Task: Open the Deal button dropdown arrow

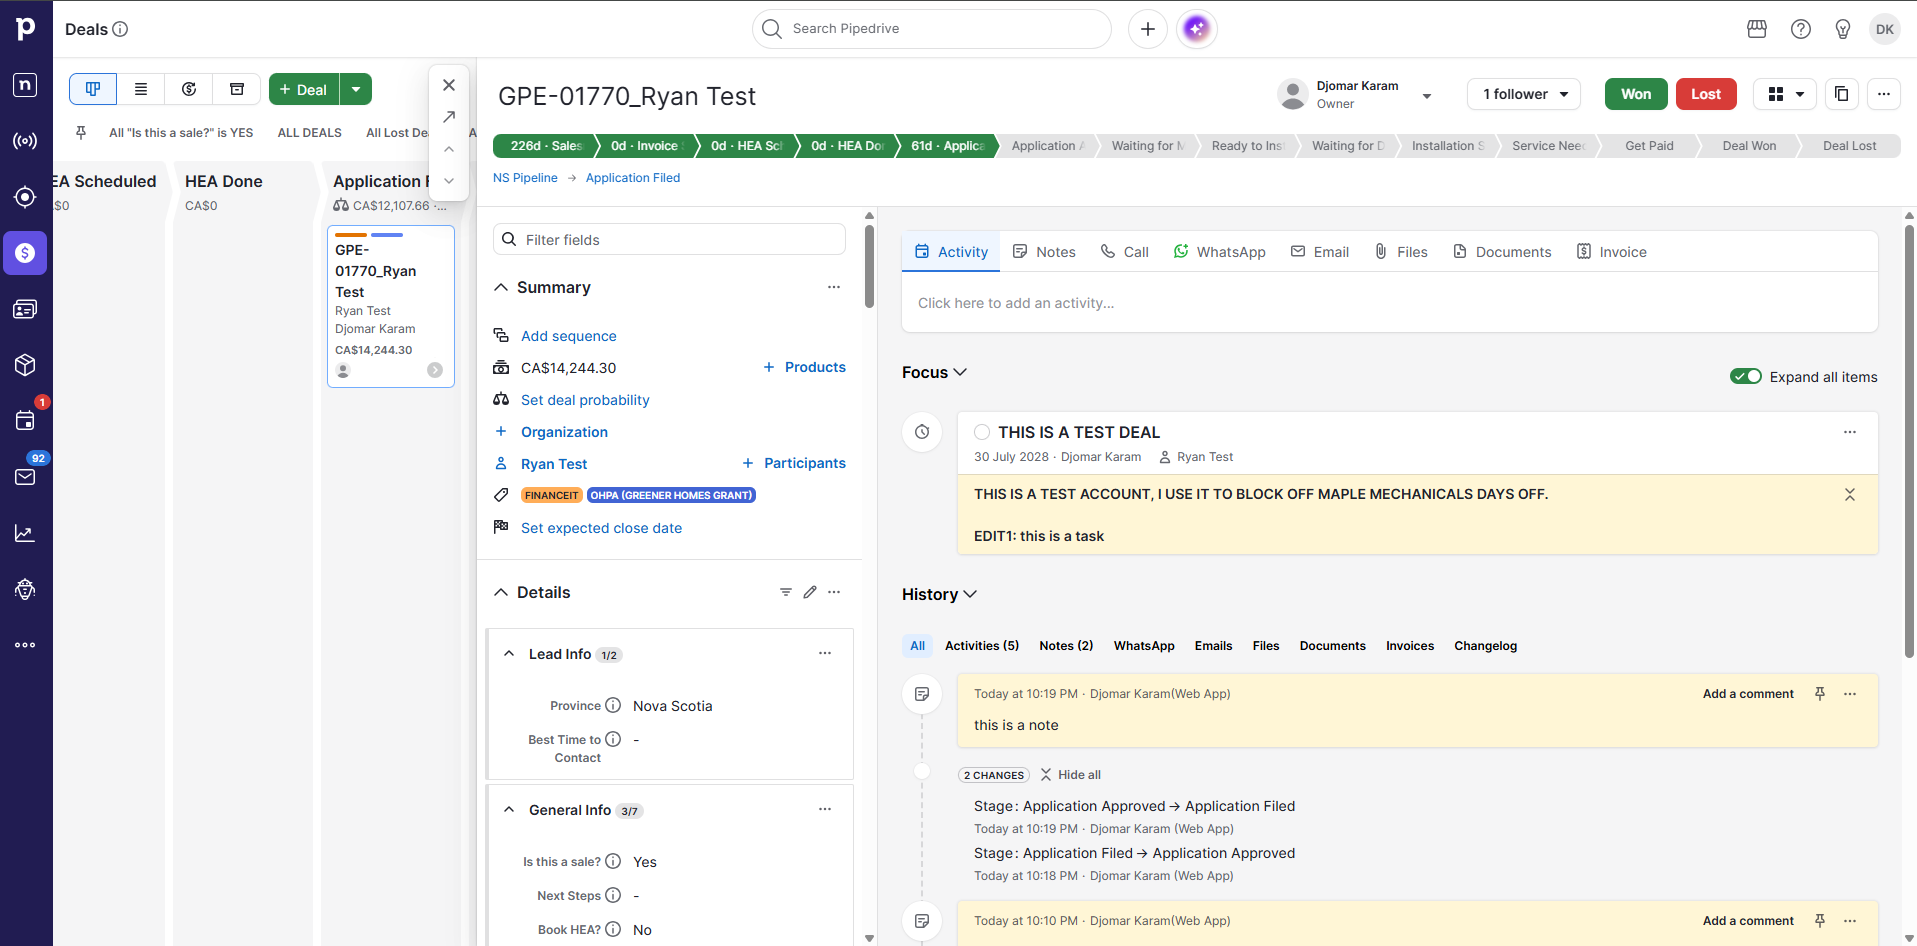Action: (x=356, y=89)
